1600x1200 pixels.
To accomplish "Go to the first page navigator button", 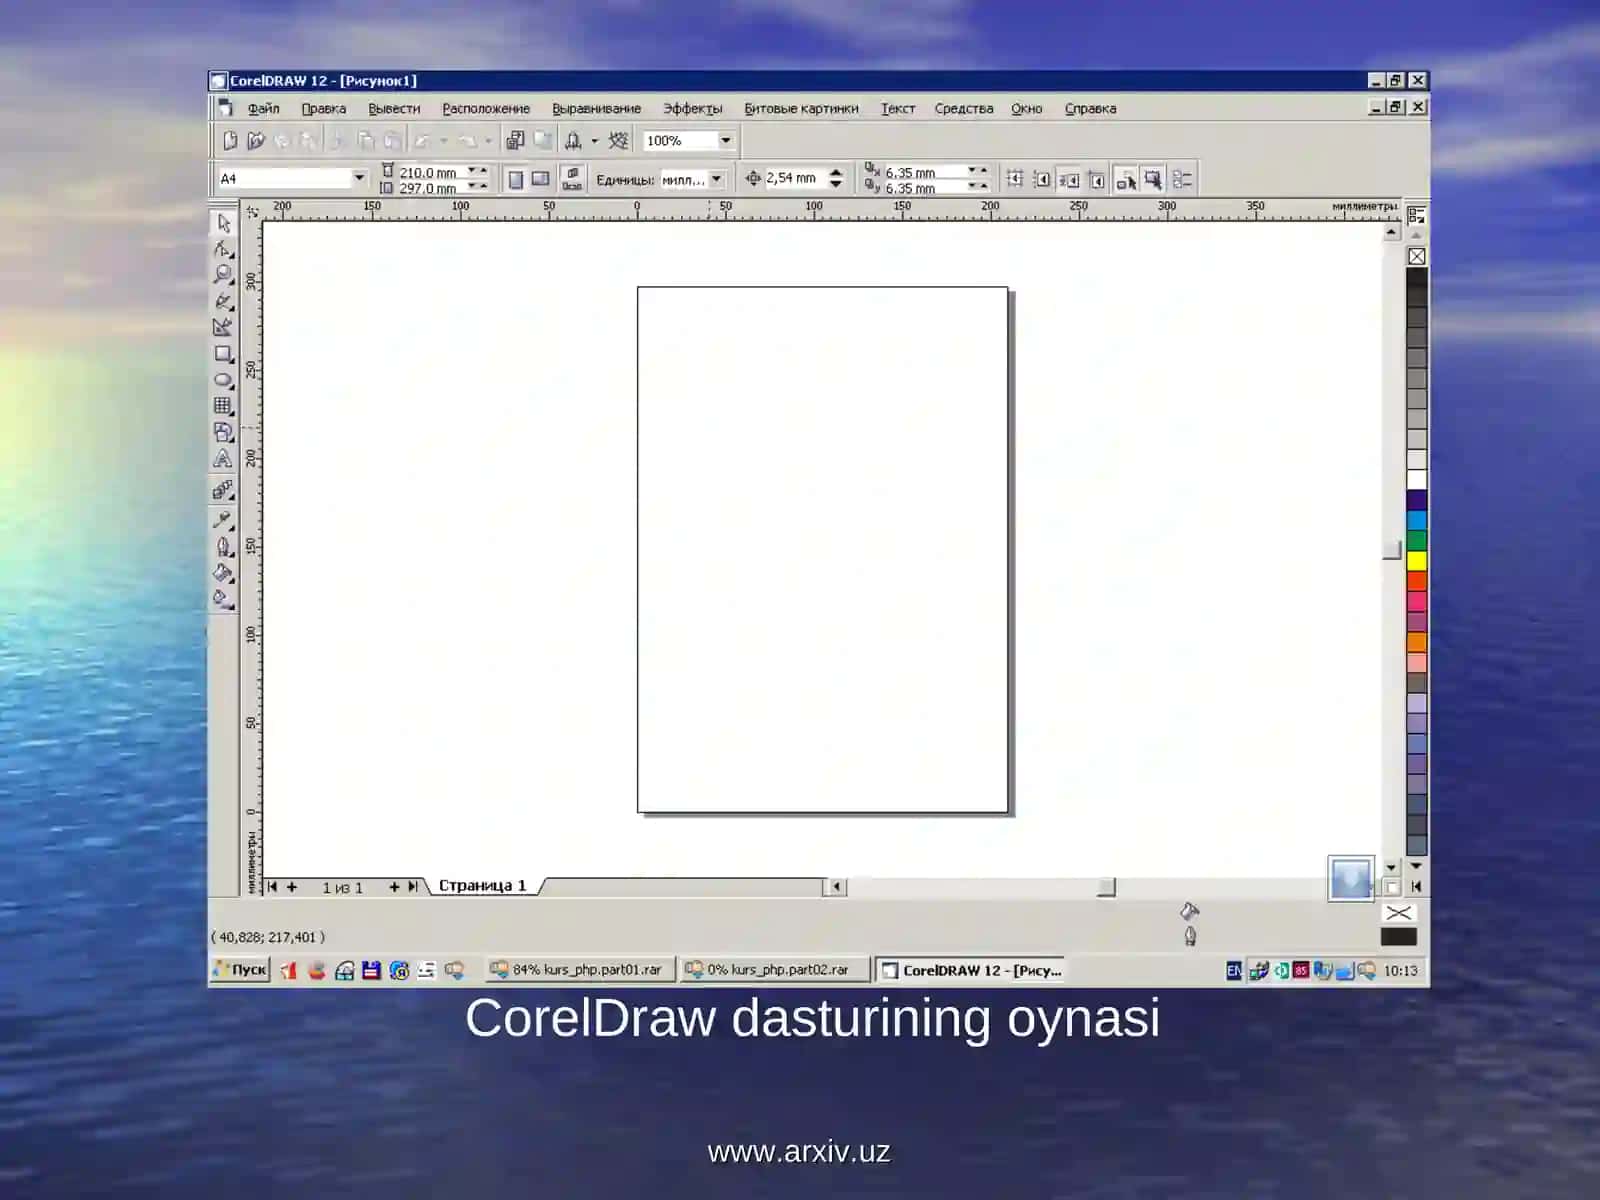I will [272, 887].
